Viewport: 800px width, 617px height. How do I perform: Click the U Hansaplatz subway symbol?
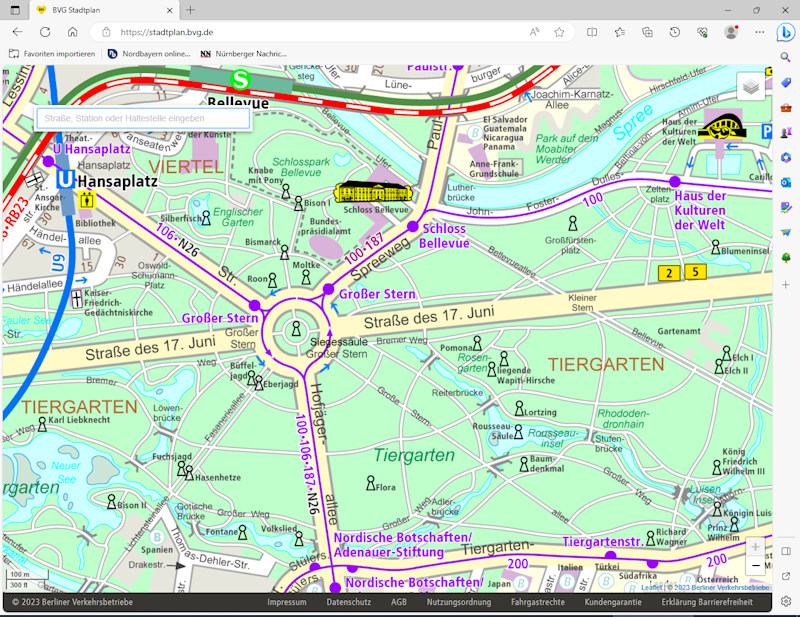coord(65,180)
